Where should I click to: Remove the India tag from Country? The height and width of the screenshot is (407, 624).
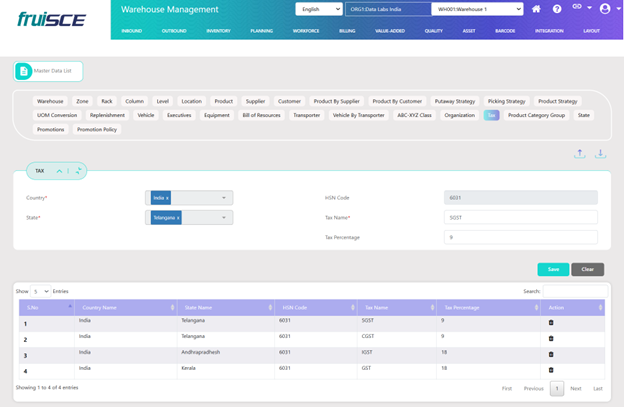[x=167, y=198]
